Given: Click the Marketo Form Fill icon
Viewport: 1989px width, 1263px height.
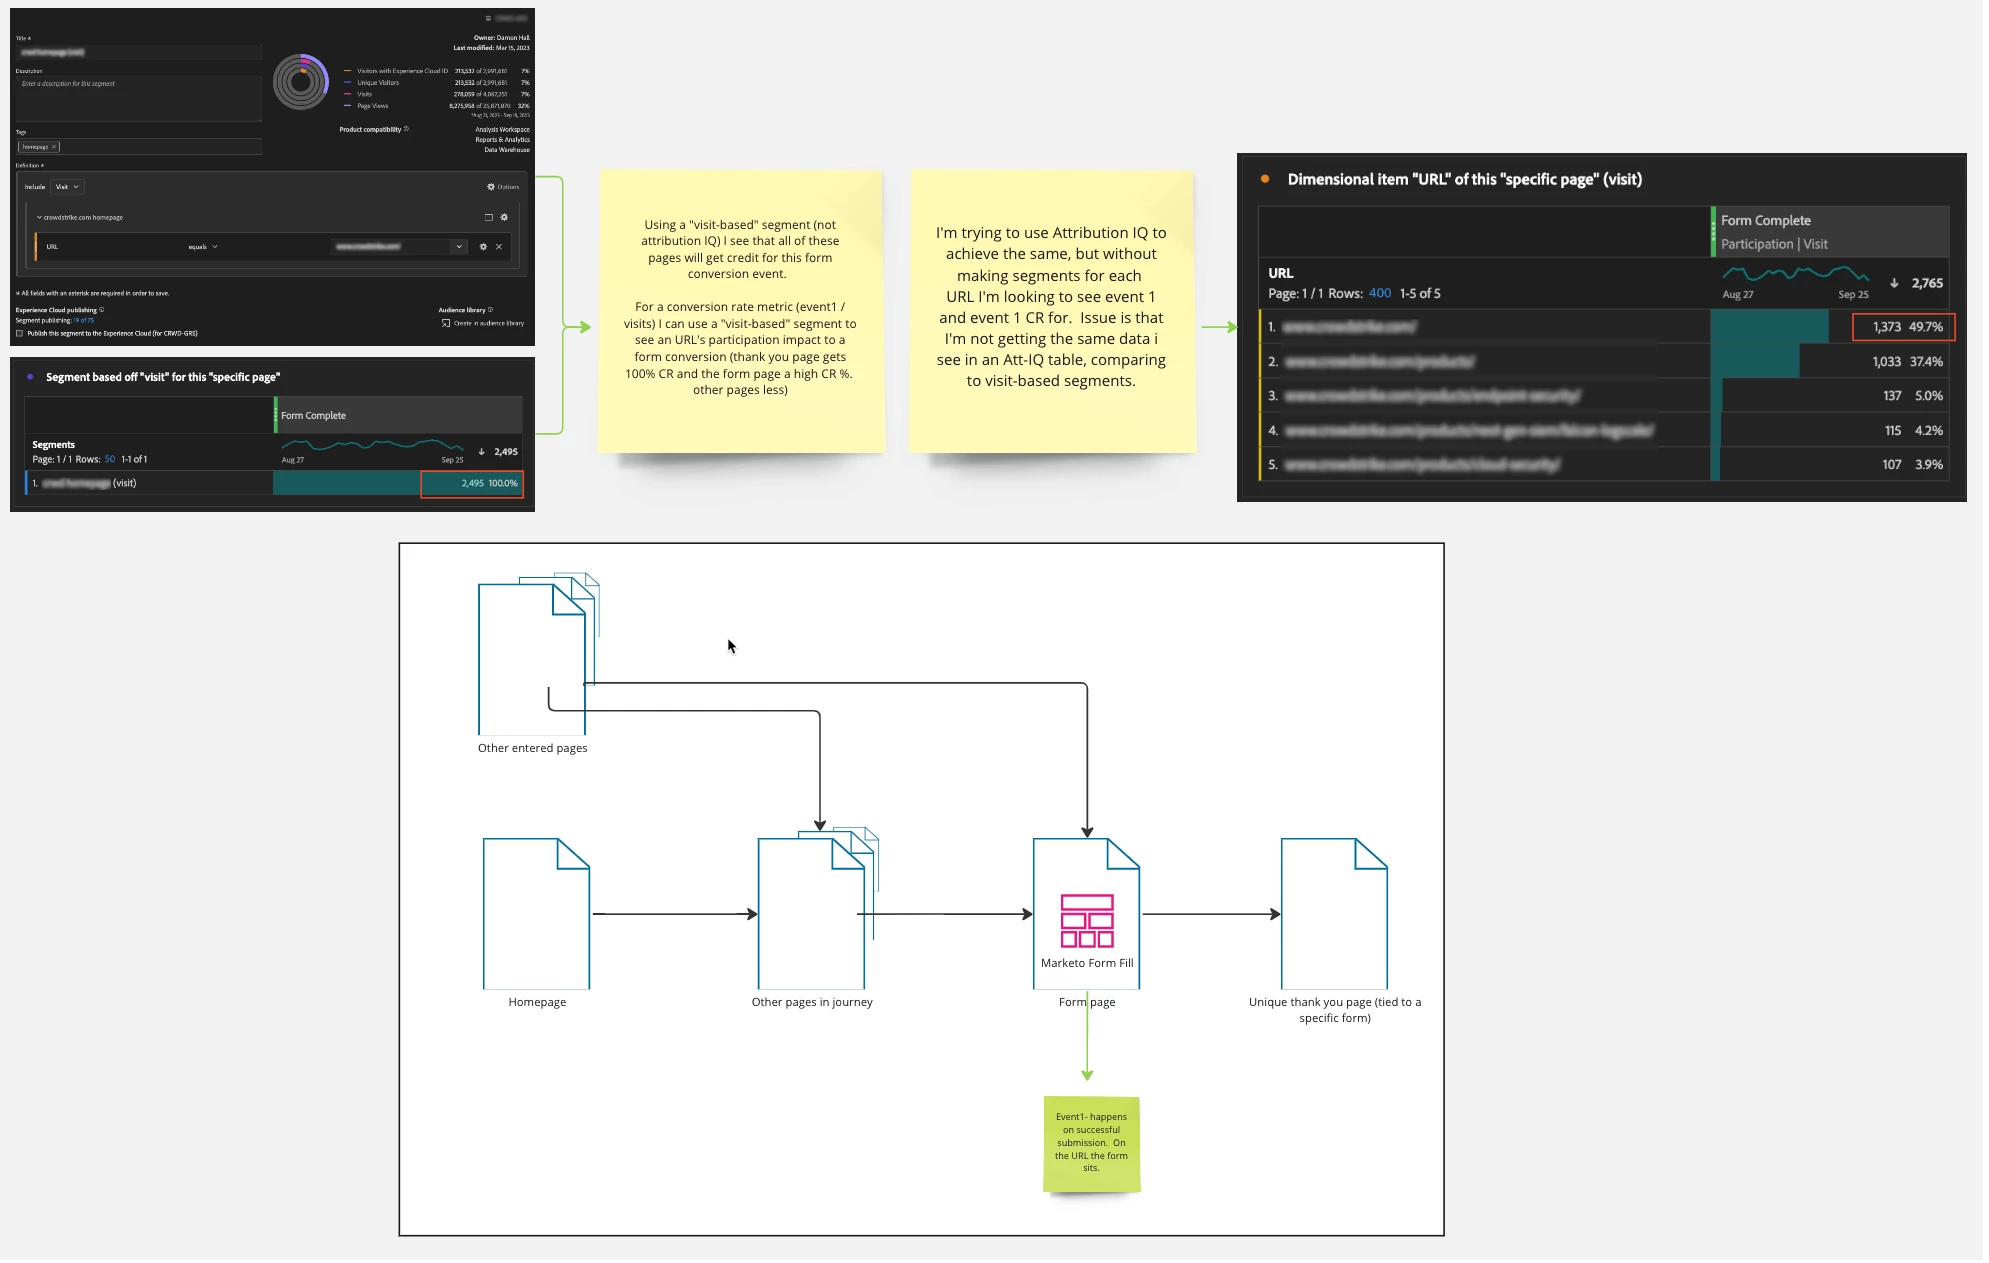Looking at the screenshot, I should [1087, 921].
